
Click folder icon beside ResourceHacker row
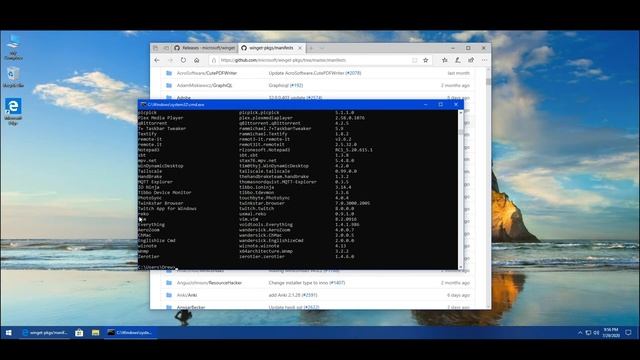tap(169, 282)
